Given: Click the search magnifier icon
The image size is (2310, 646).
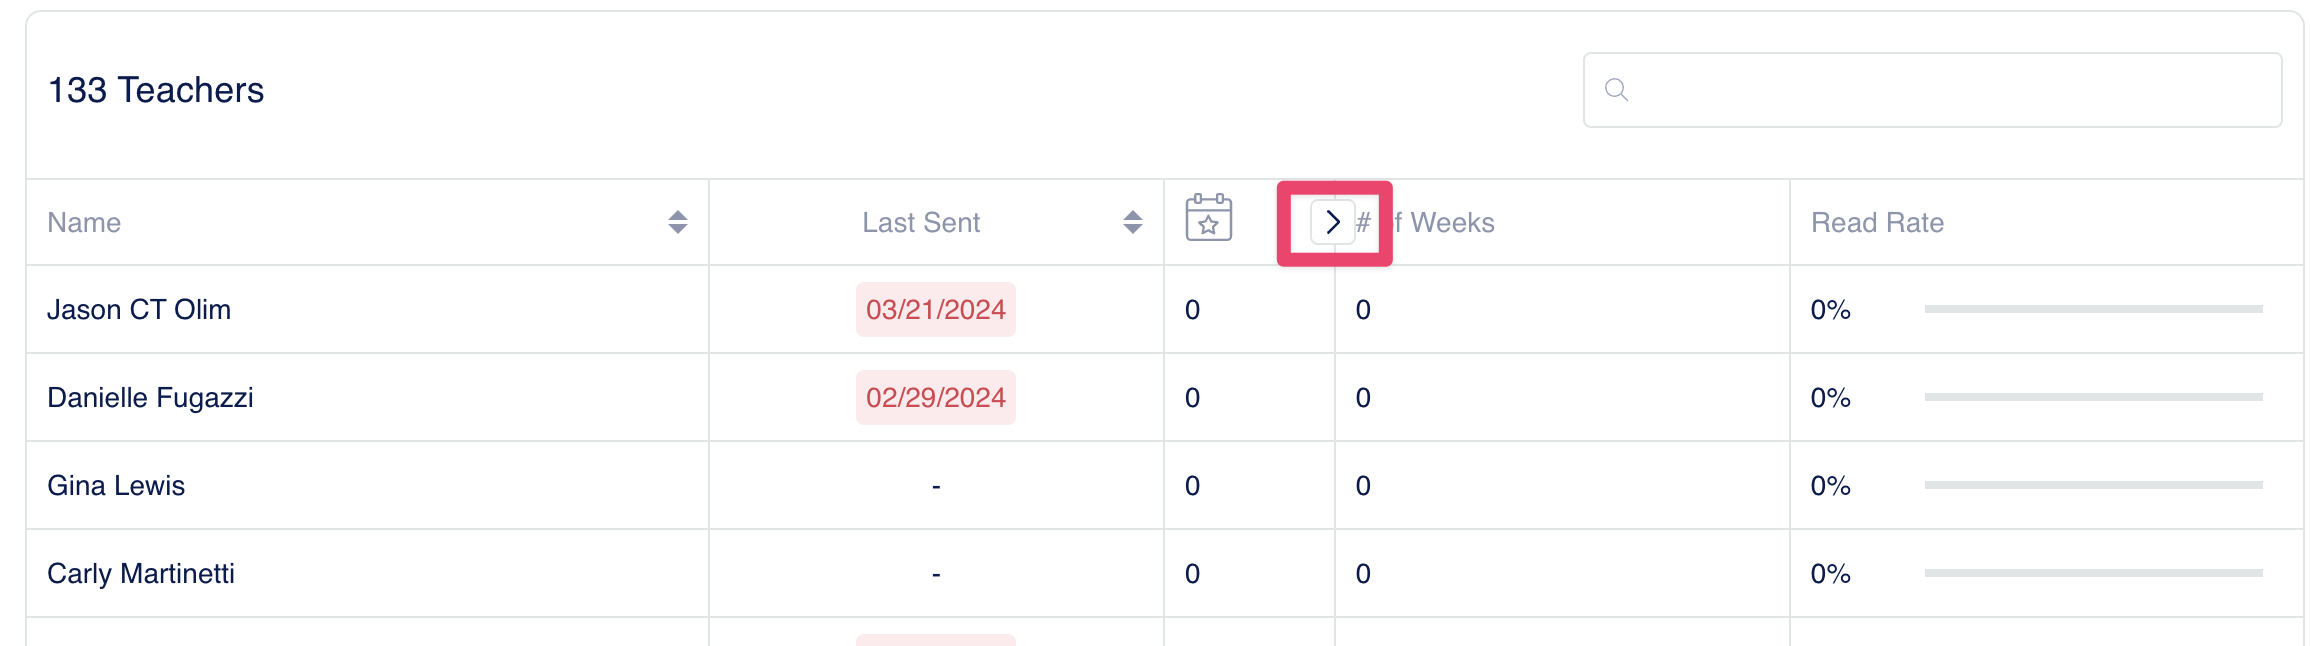Looking at the screenshot, I should [1616, 90].
